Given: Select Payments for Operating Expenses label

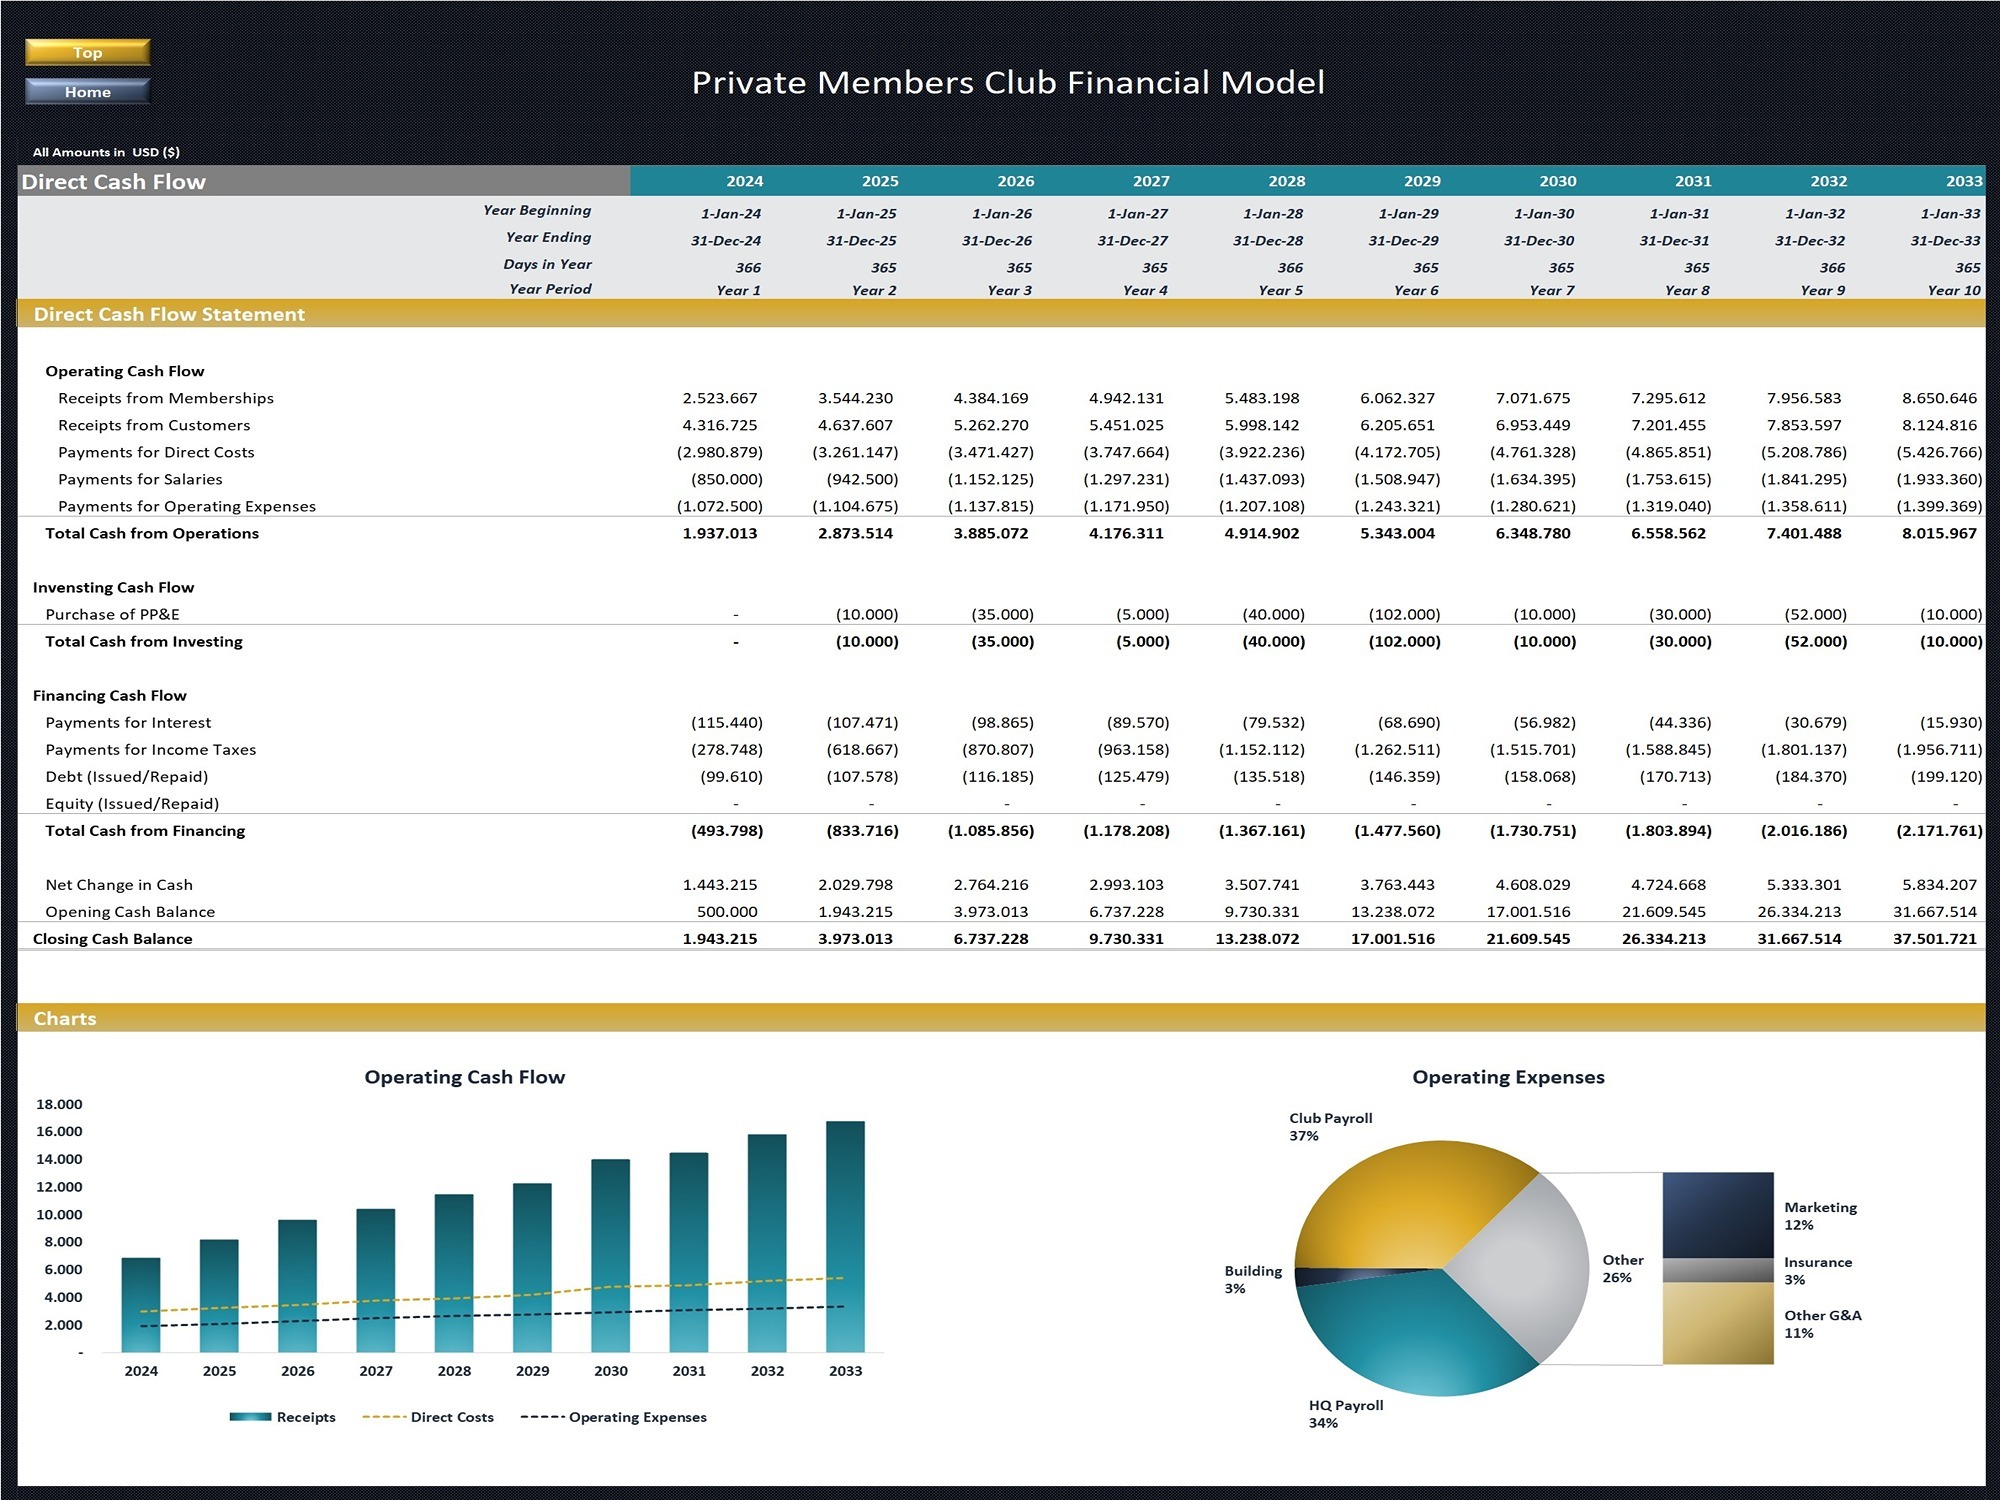Looking at the screenshot, I should (187, 506).
